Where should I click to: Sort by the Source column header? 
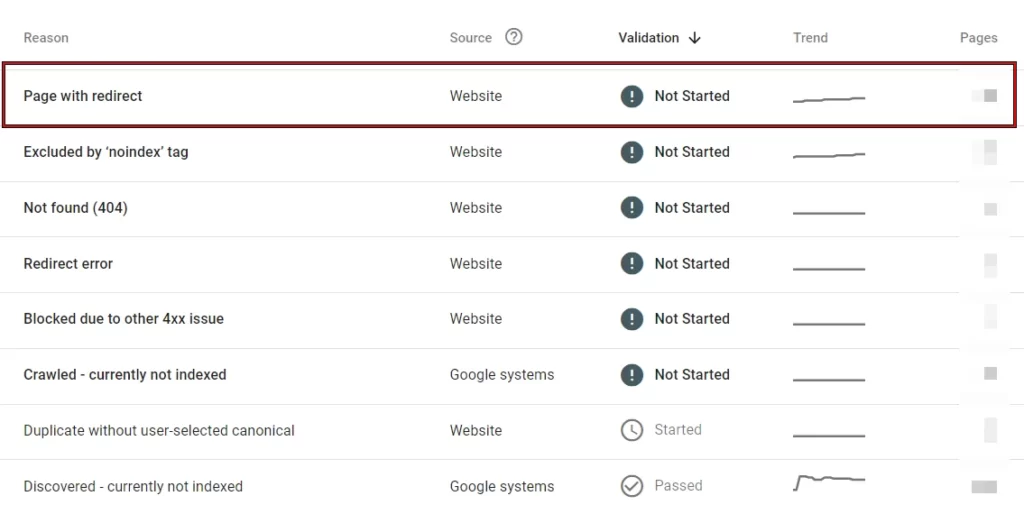tap(470, 38)
